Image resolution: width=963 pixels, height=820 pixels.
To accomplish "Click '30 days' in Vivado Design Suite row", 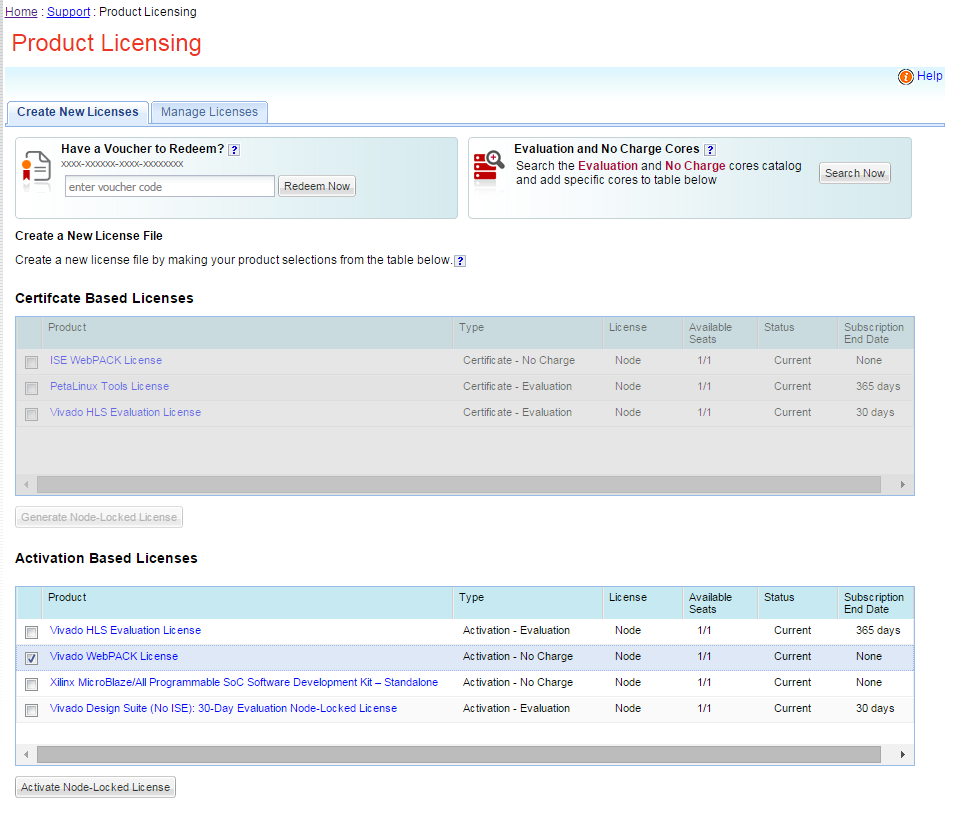I will (875, 708).
